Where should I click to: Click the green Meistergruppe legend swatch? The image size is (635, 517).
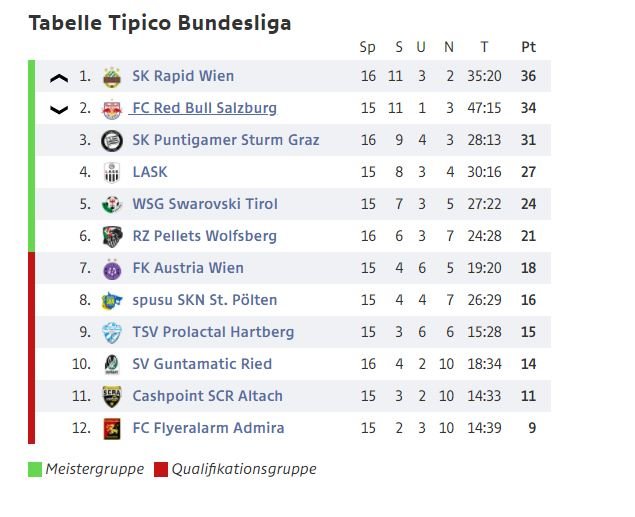pos(35,469)
